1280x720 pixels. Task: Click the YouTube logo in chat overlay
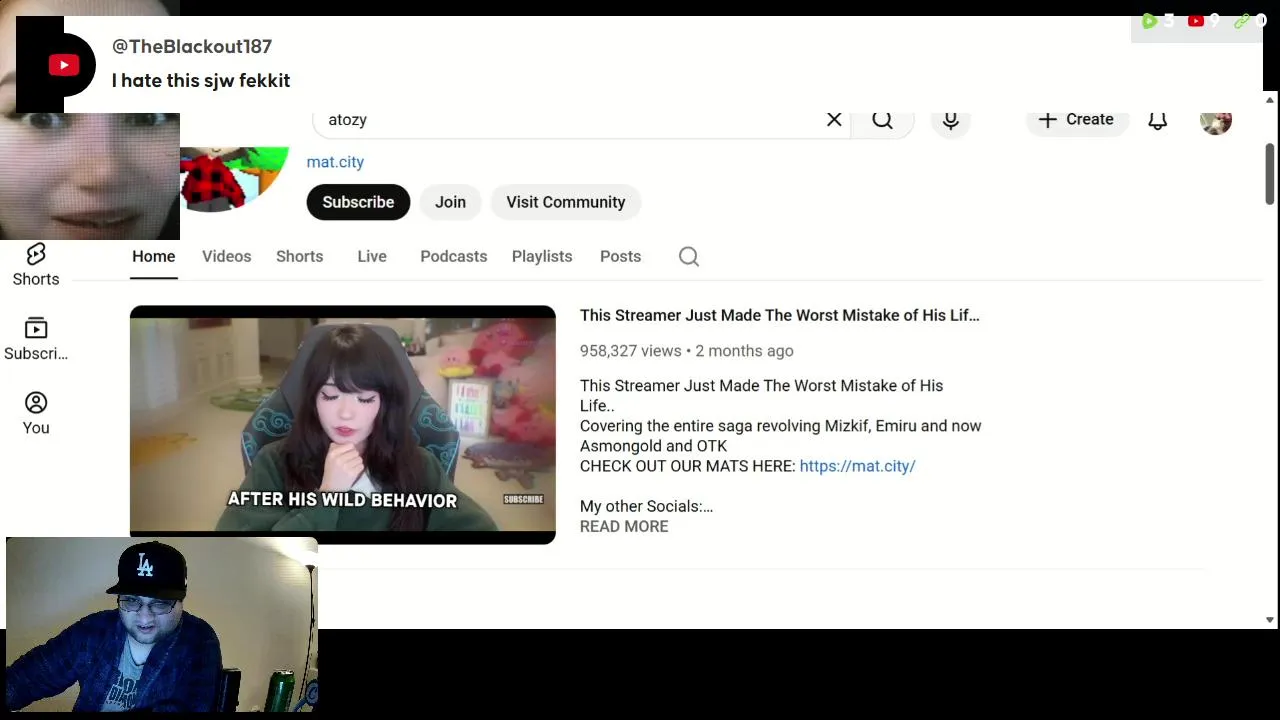(x=64, y=66)
